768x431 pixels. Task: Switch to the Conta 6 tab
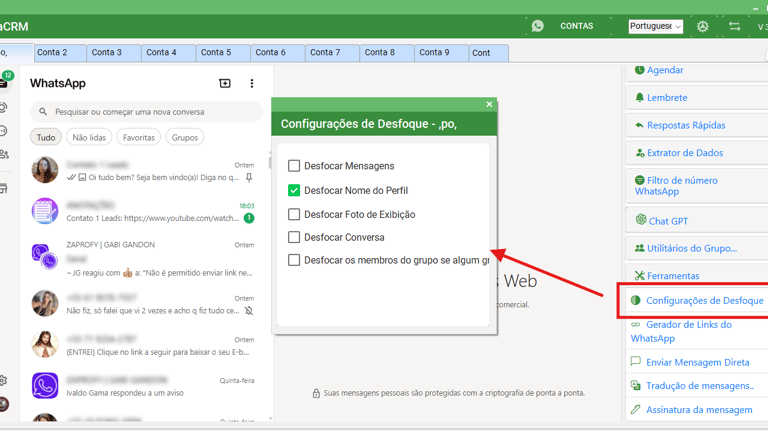click(x=278, y=53)
